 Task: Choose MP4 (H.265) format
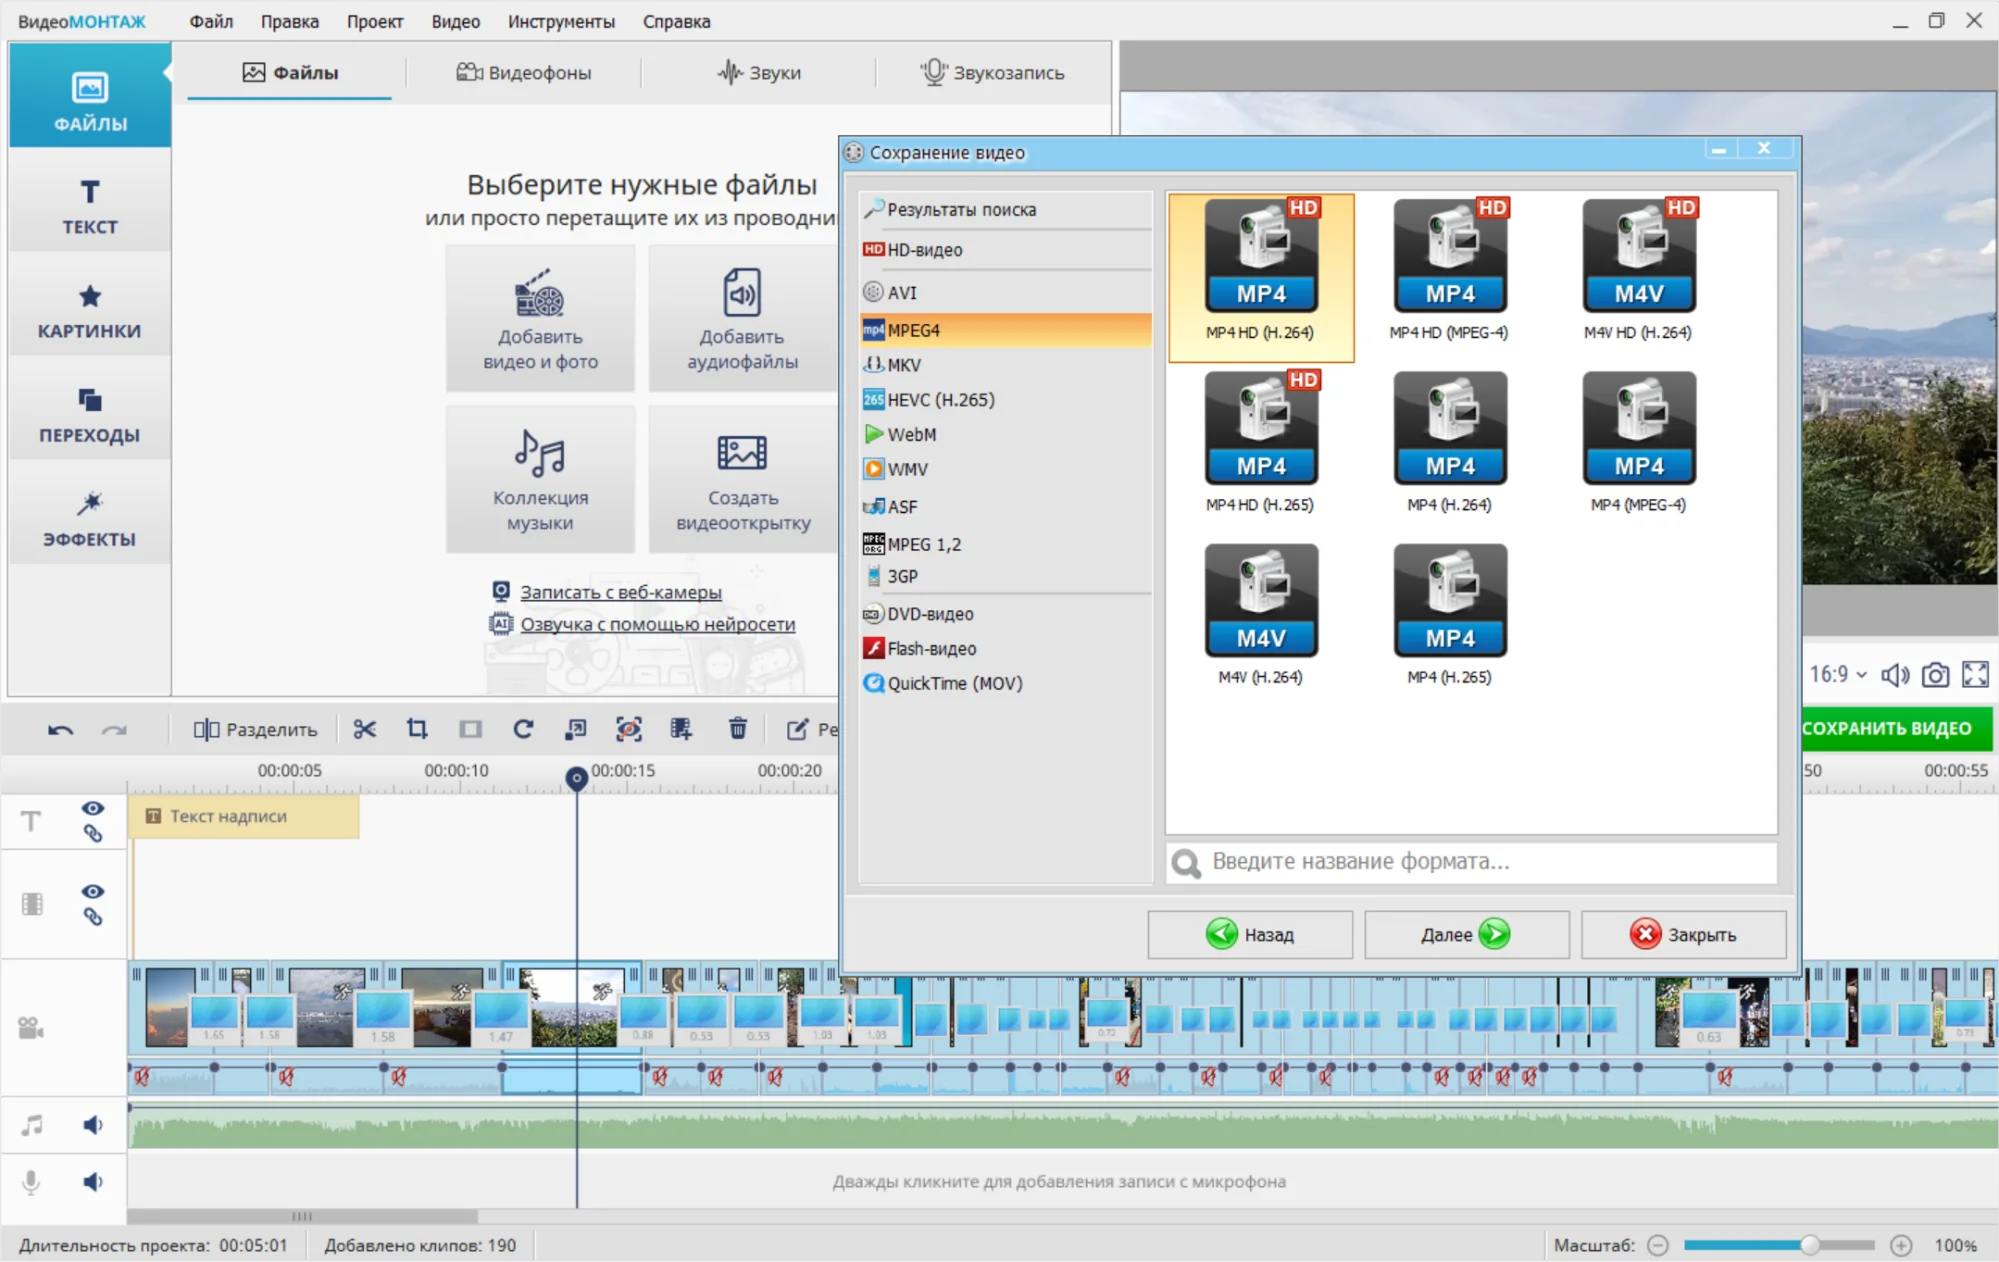pos(1450,615)
